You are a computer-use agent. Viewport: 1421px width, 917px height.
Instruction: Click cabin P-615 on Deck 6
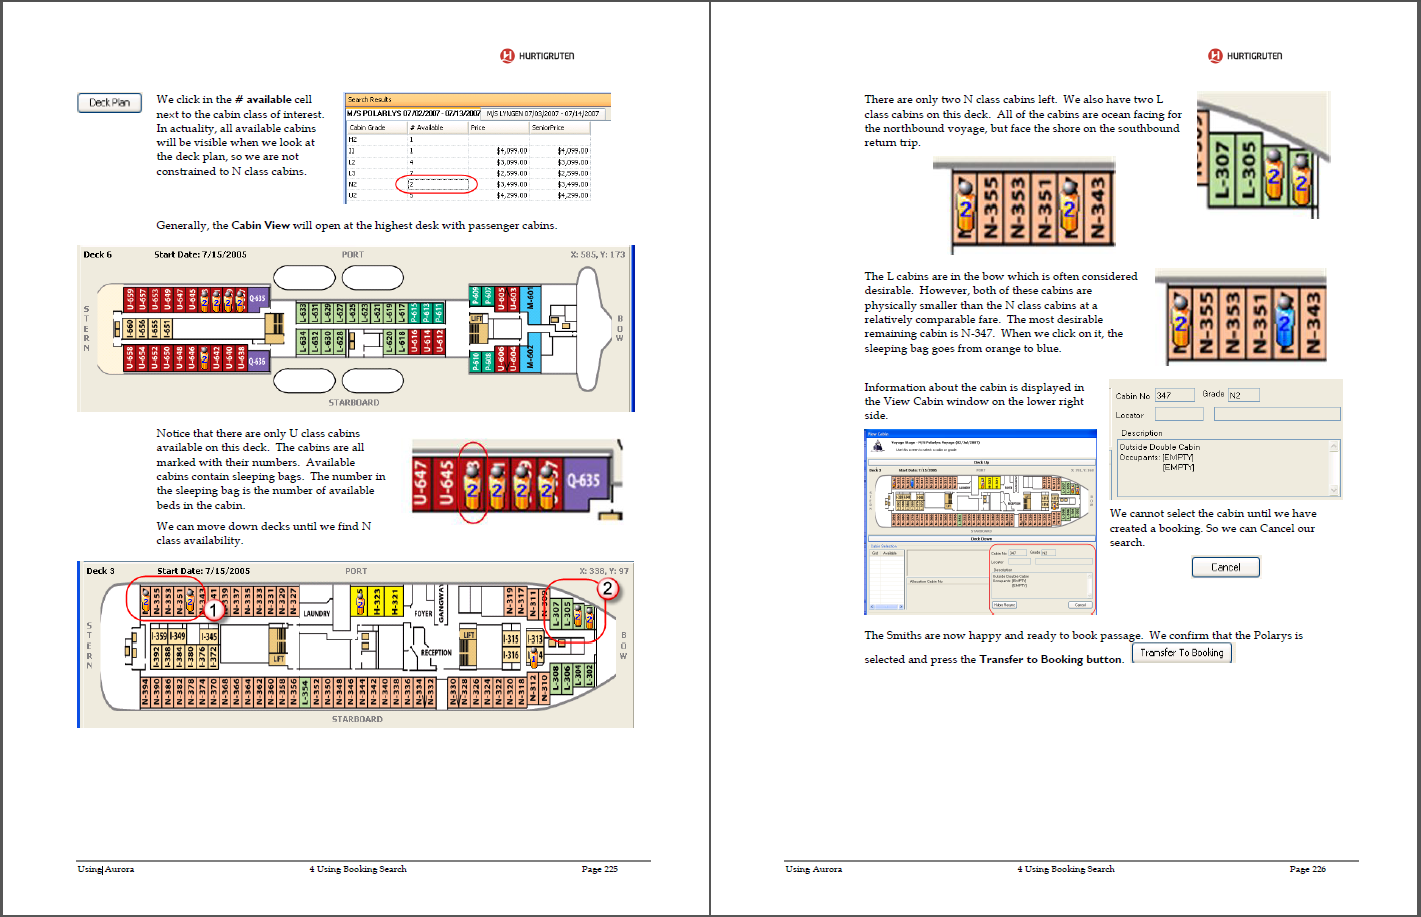tap(414, 313)
